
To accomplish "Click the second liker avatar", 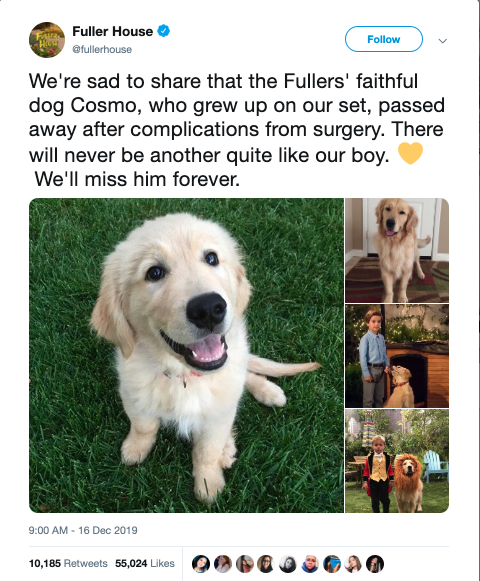I will [222, 564].
